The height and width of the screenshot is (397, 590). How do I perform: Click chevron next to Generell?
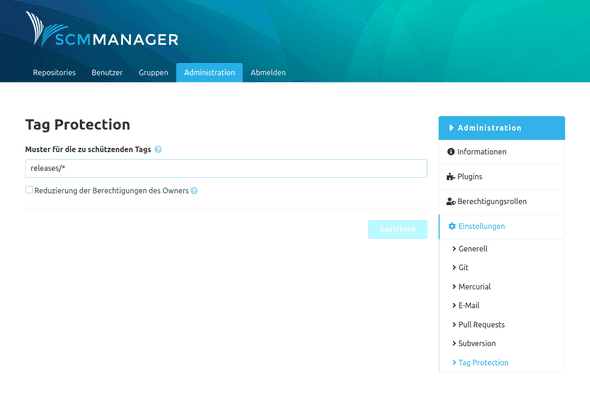[x=454, y=249]
